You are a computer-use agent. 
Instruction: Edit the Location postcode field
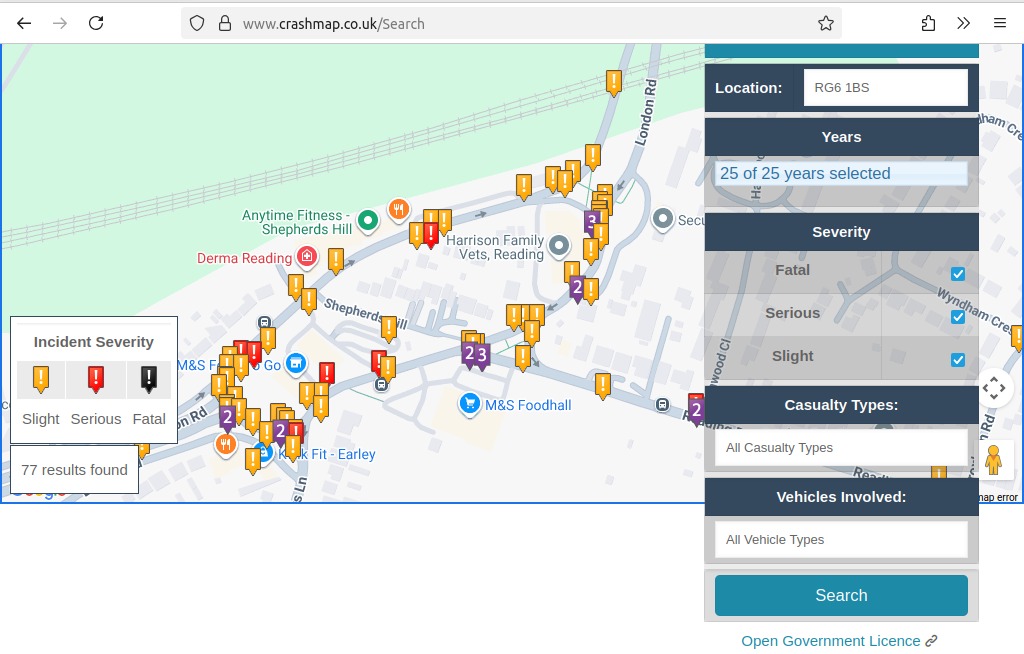886,88
